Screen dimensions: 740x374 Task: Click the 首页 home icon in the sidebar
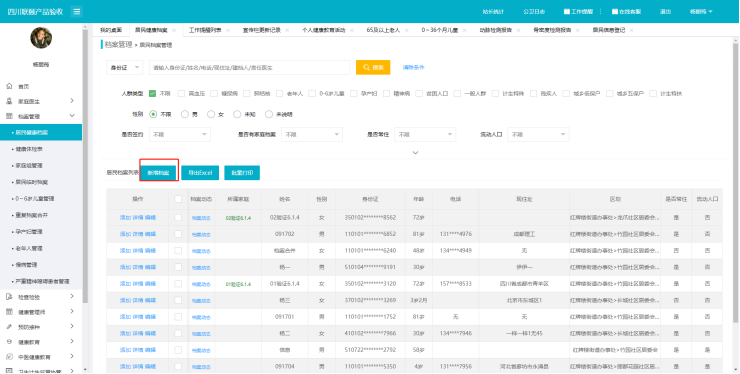click(x=9, y=86)
